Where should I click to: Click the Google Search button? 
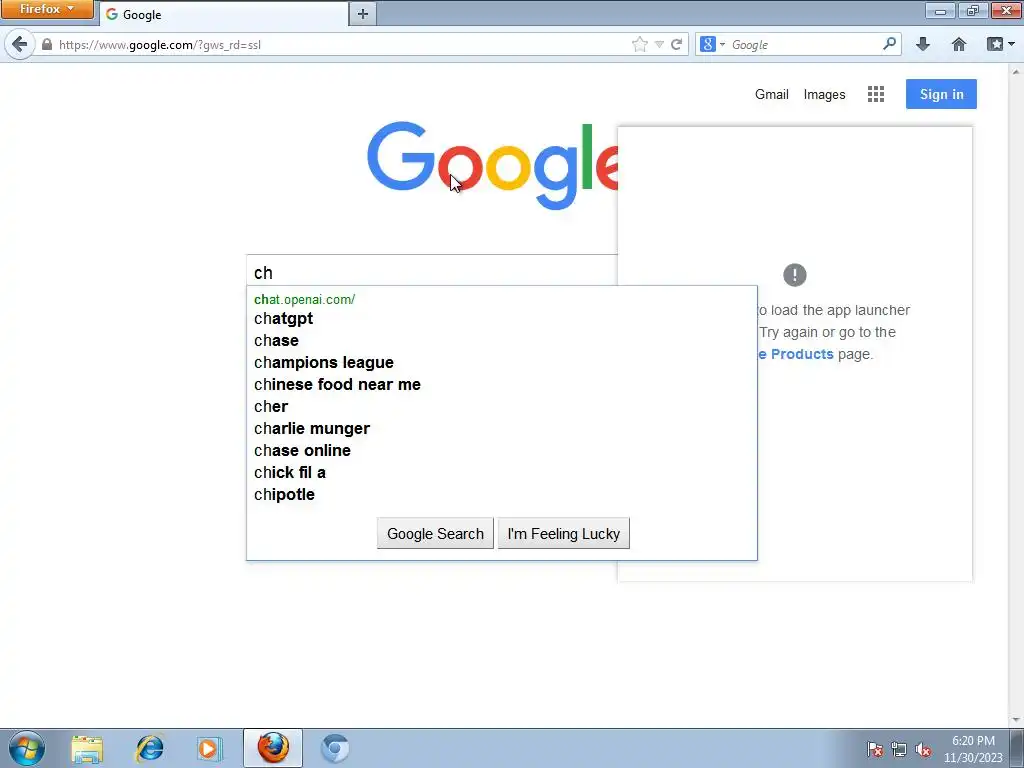tap(435, 534)
